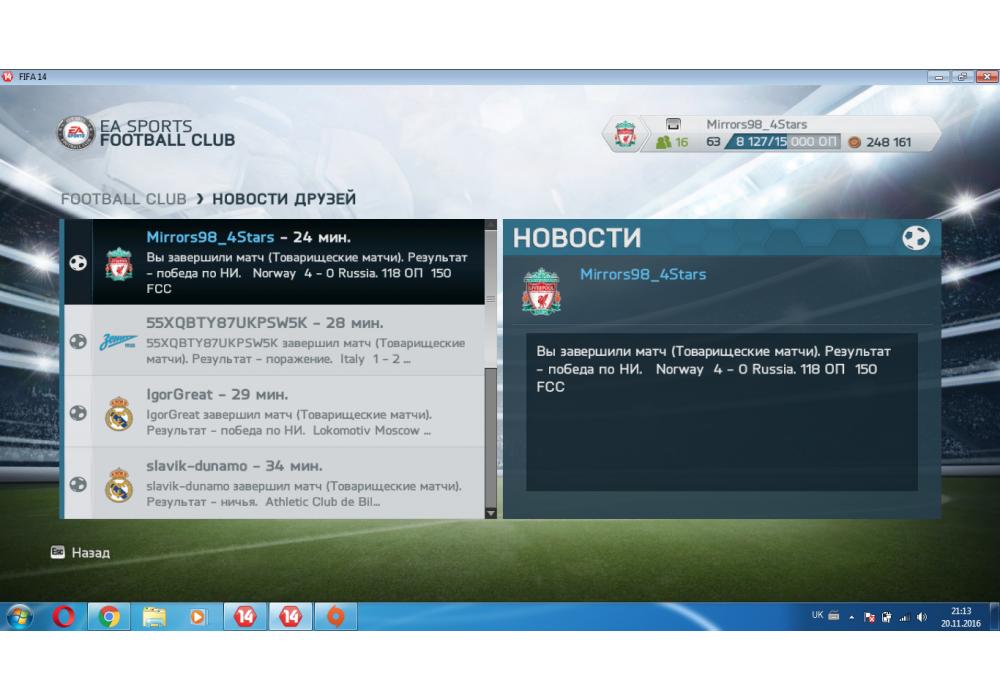Viewport: 1000px width, 700px height.
Task: Click the Real Madrid crest on the IgorGreat row
Action: [x=119, y=414]
